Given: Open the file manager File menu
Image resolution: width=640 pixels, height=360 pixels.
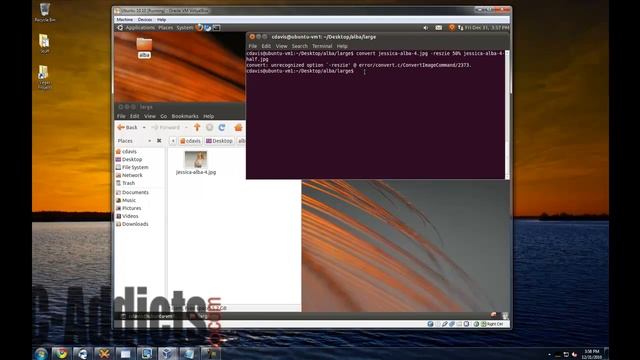Looking at the screenshot, I should (x=121, y=116).
